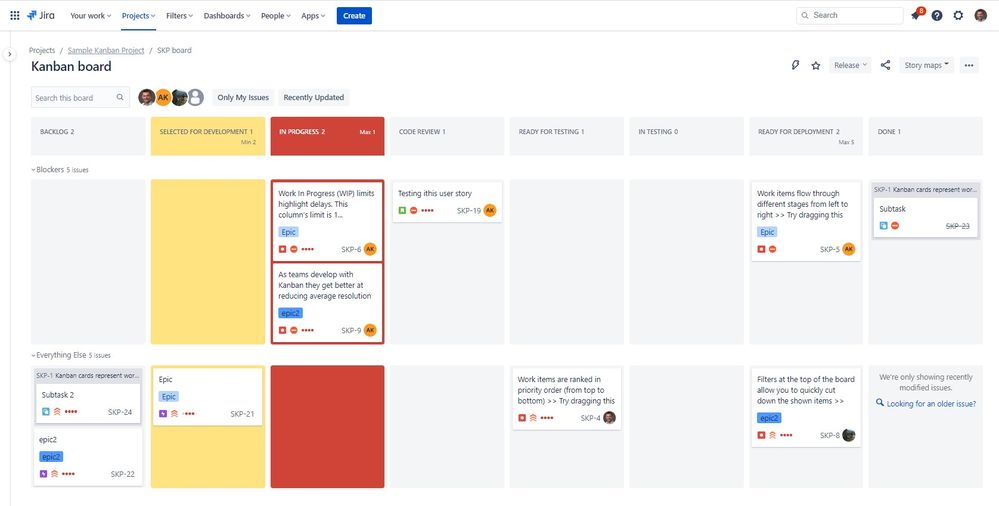Screen dimensions: 999x506
Task: Filter by the unassigned avatar
Action: [x=196, y=98]
